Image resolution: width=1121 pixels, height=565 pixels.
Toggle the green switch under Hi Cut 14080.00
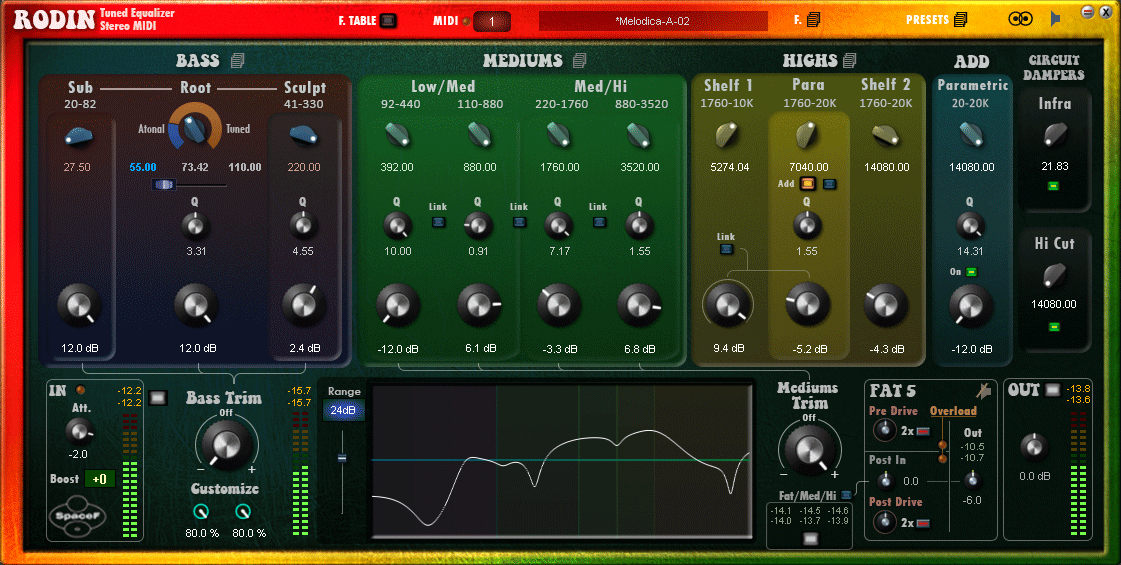1054,327
